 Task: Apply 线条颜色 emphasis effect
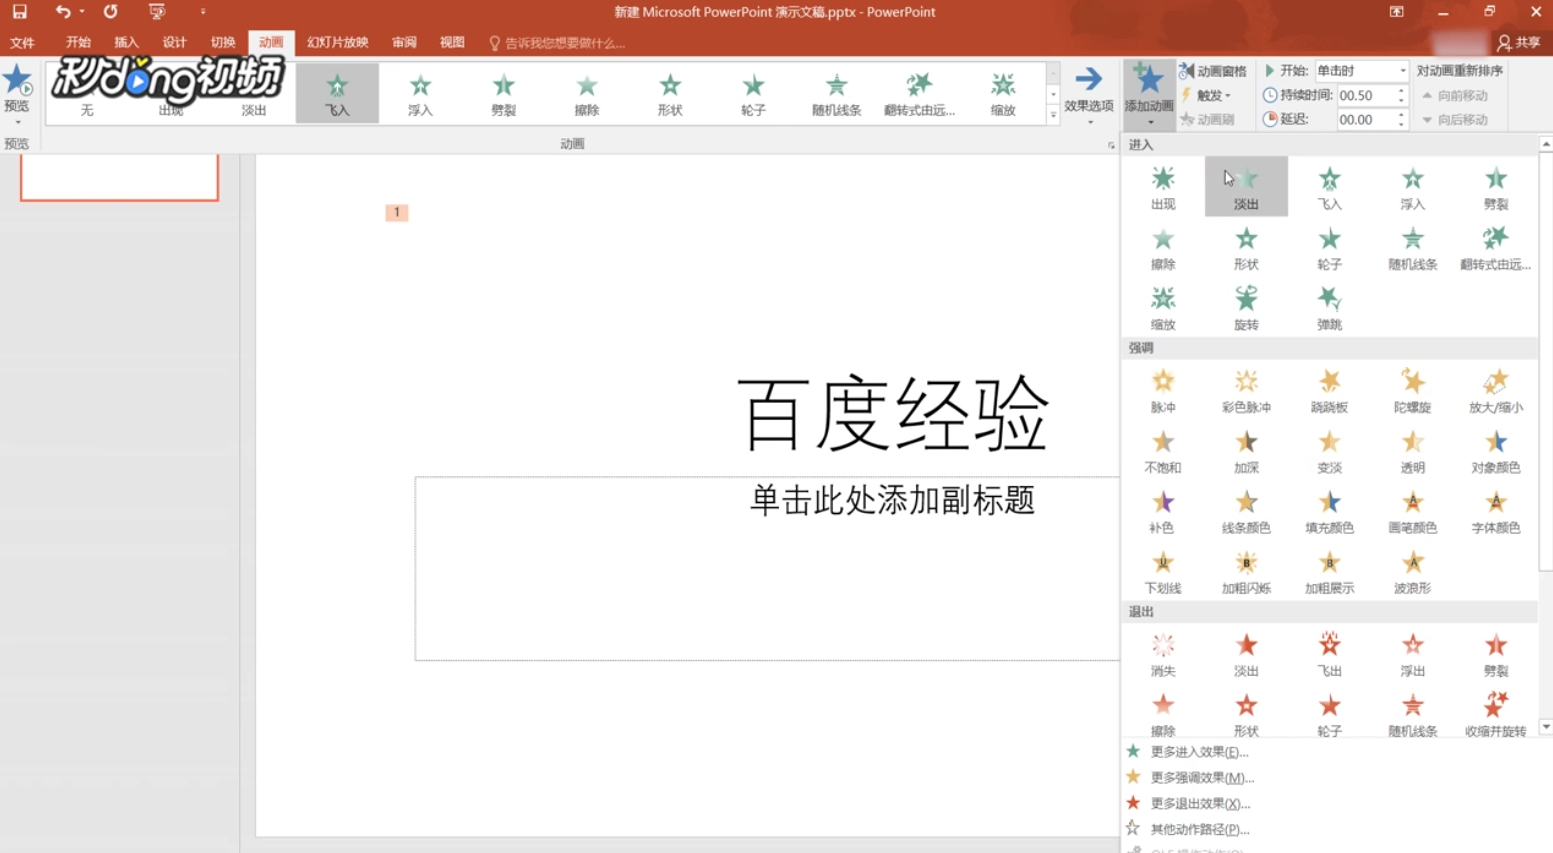[x=1246, y=511]
